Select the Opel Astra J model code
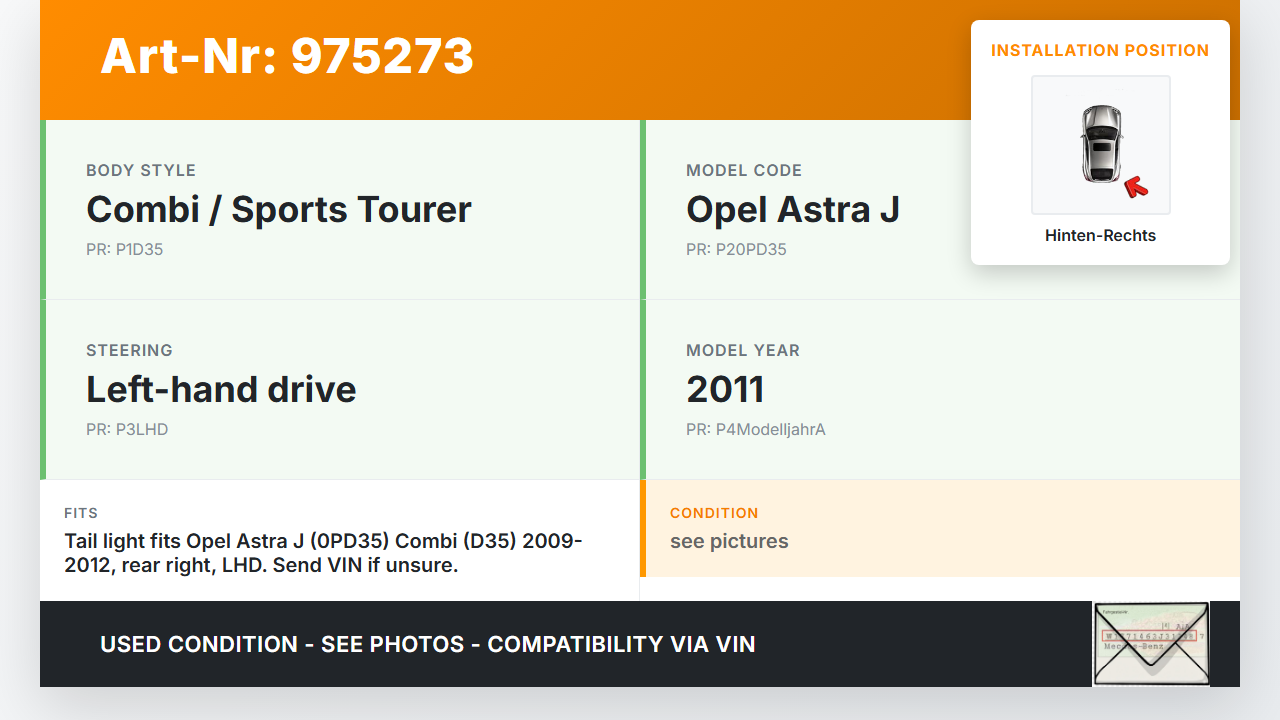Viewport: 1280px width, 720px height. (x=792, y=209)
